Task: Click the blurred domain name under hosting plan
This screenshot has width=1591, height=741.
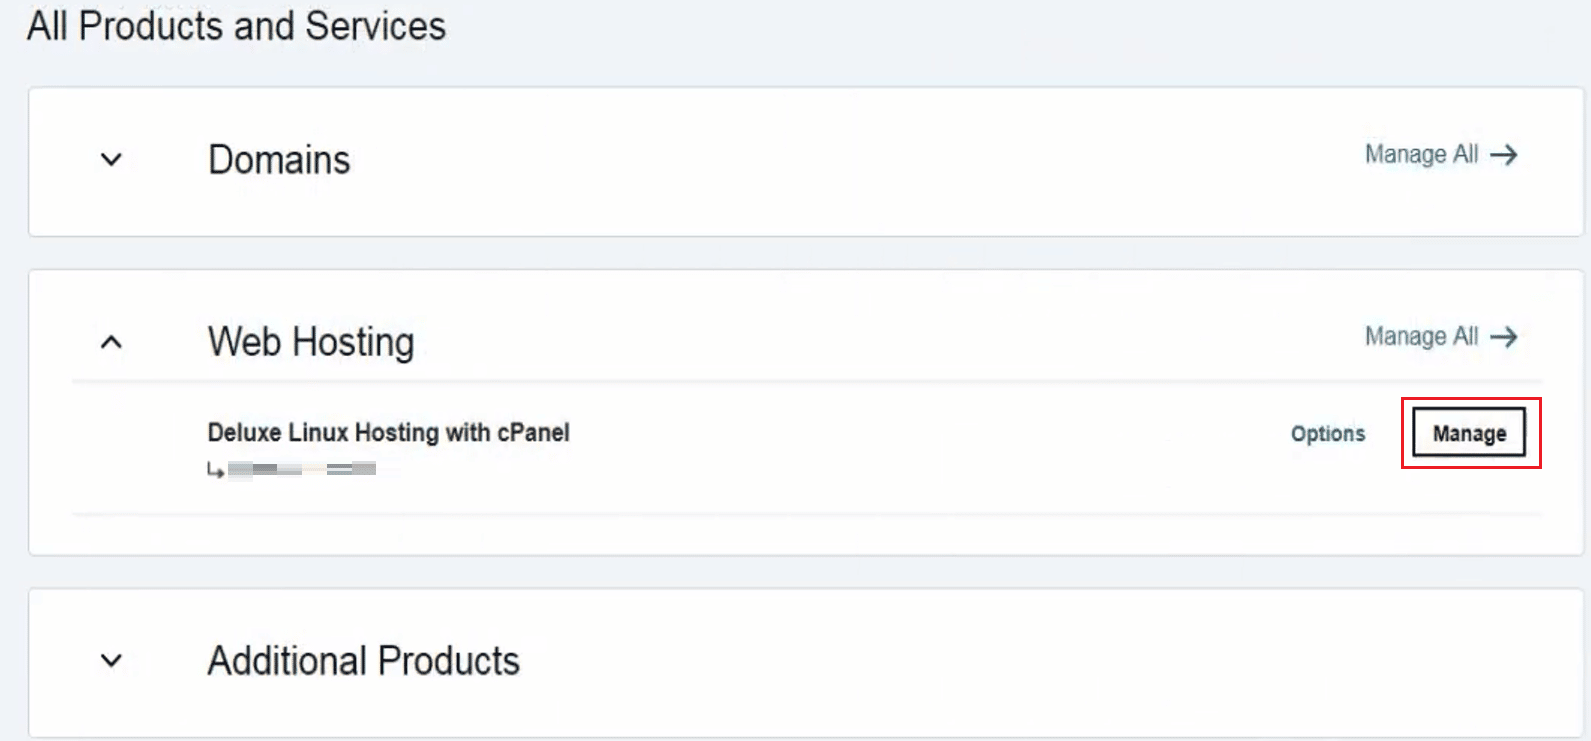Action: [301, 469]
